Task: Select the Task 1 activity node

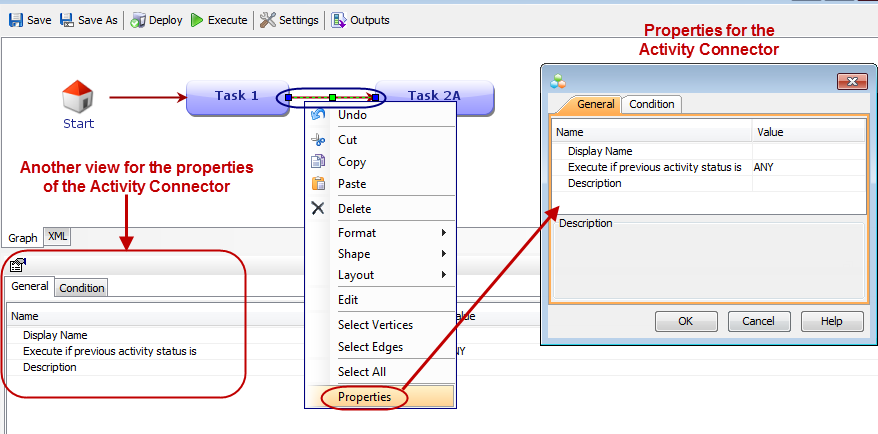Action: (x=237, y=96)
